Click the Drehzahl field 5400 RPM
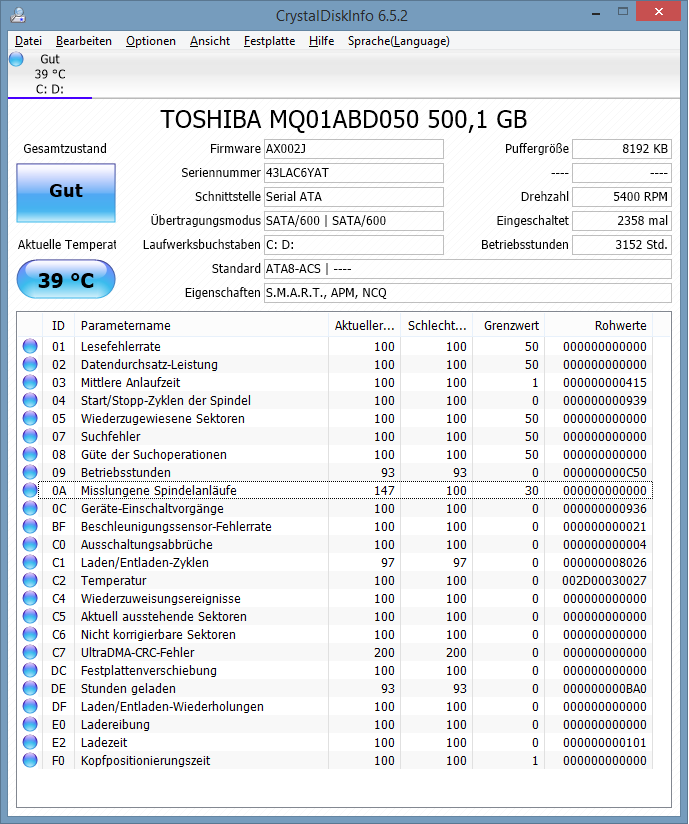The image size is (689, 824). pyautogui.click(x=622, y=197)
